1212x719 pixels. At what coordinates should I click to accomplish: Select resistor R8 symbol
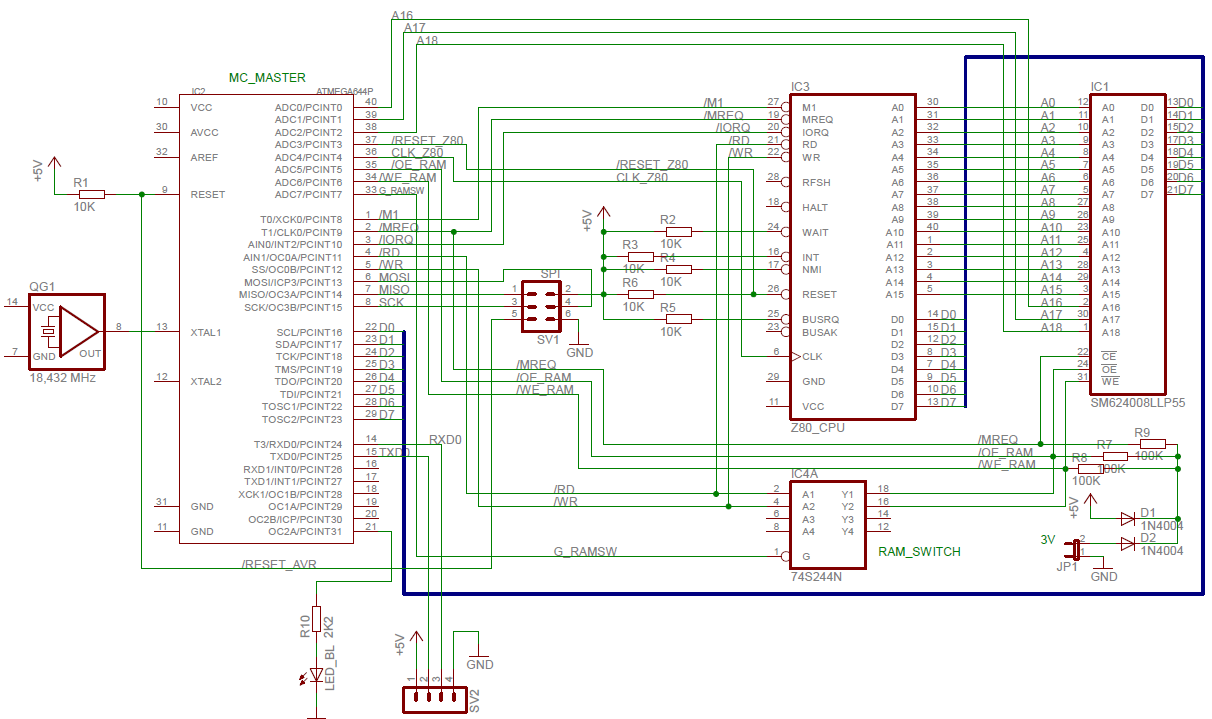point(1090,468)
